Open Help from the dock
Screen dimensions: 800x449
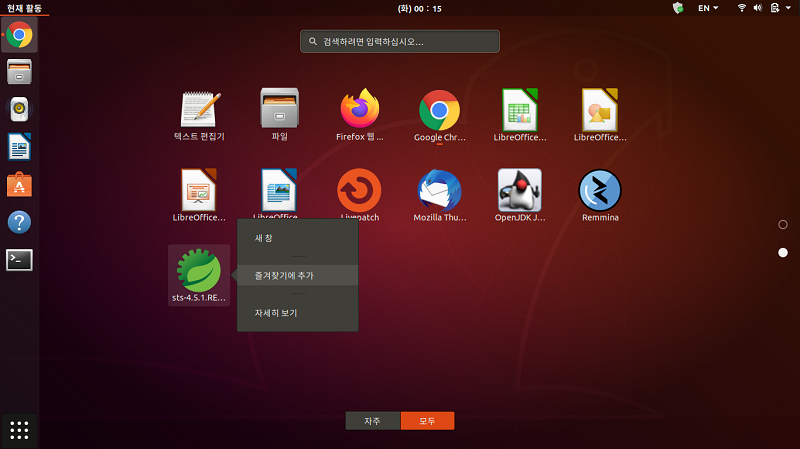coord(19,222)
